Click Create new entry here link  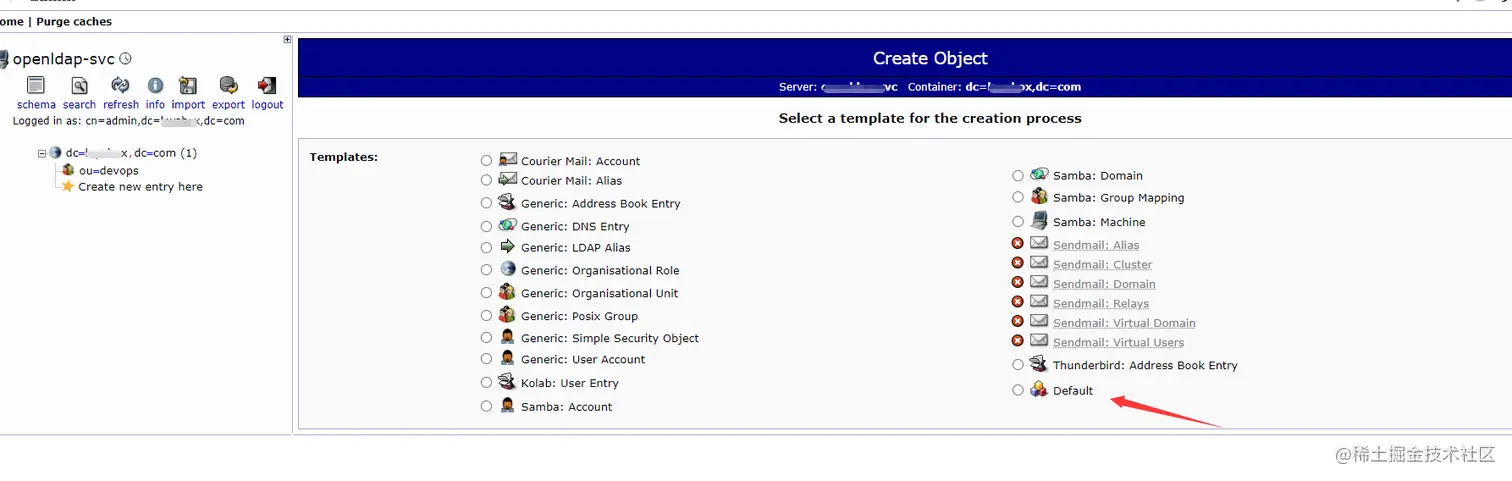[140, 186]
